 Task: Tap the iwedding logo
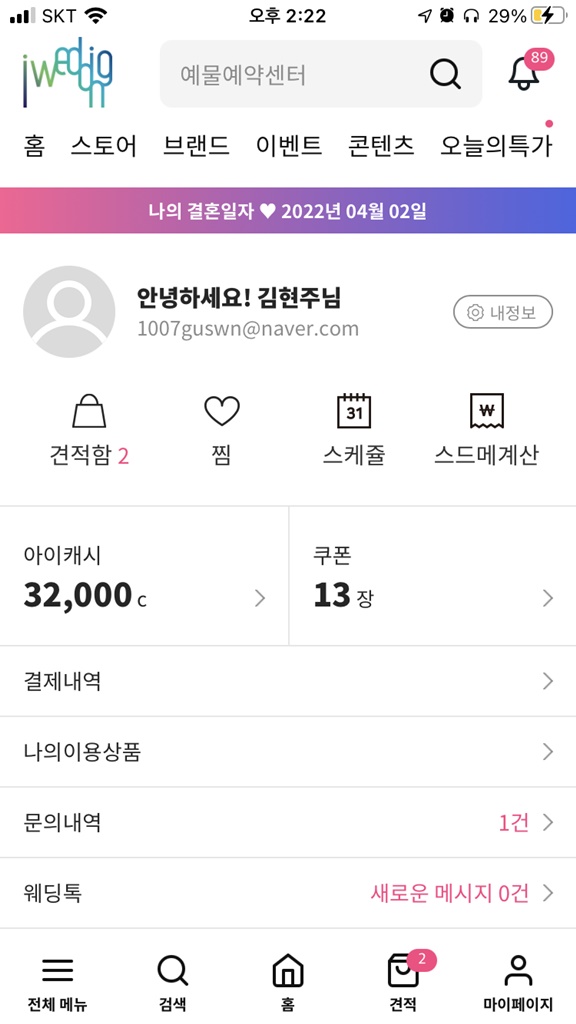pyautogui.click(x=67, y=72)
